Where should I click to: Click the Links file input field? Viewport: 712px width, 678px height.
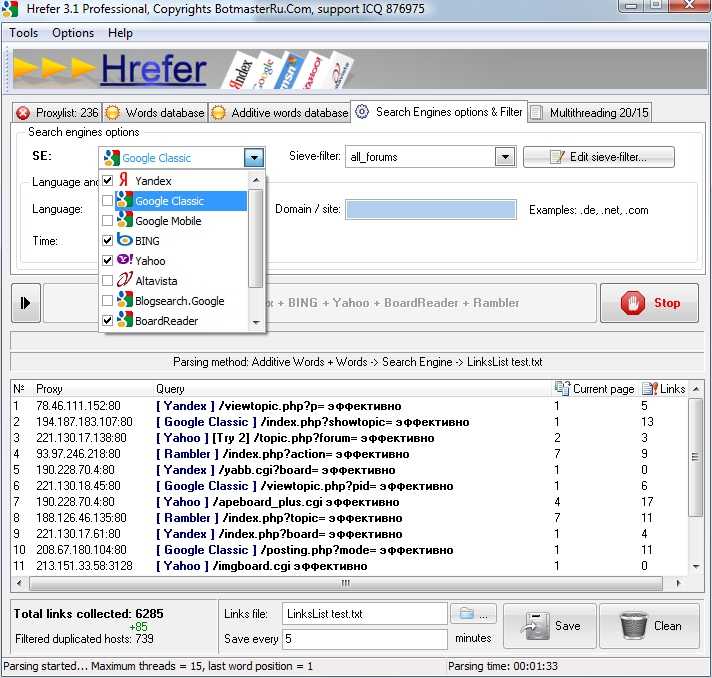point(365,614)
